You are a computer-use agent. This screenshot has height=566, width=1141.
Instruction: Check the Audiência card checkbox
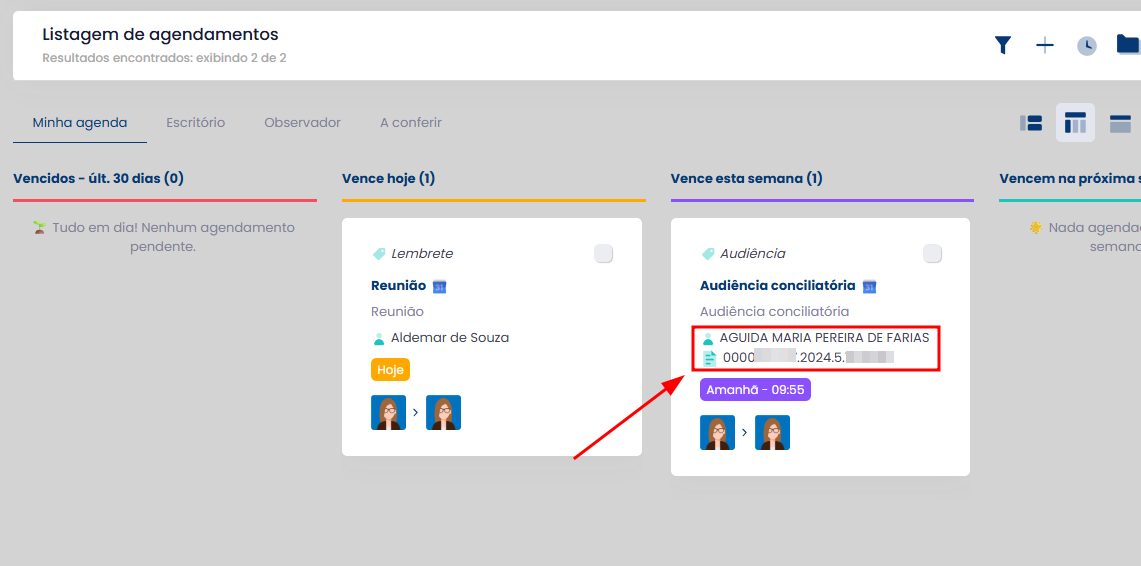coord(932,254)
